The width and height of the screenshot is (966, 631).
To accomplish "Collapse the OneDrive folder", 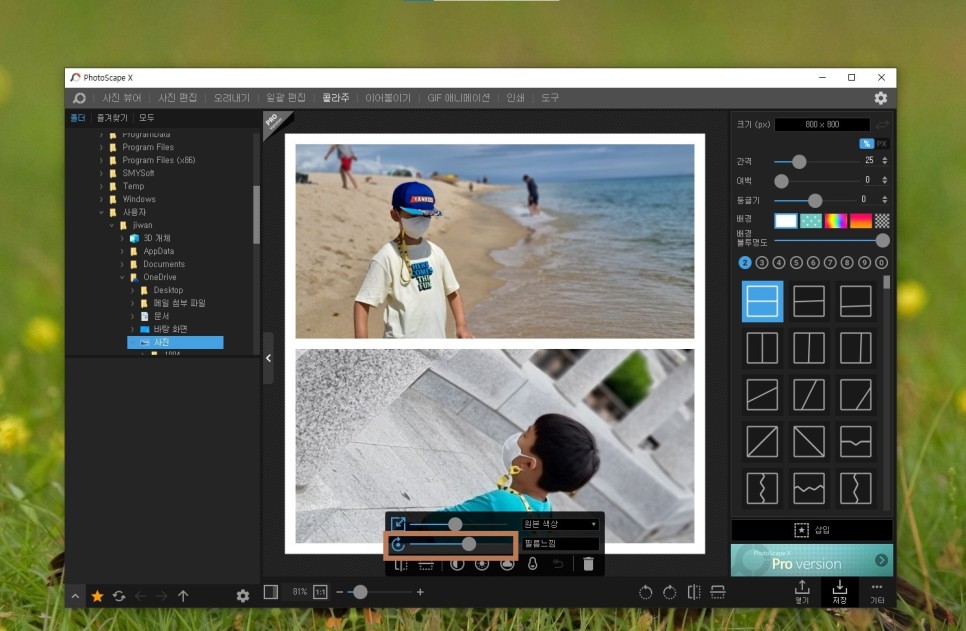I will (122, 277).
